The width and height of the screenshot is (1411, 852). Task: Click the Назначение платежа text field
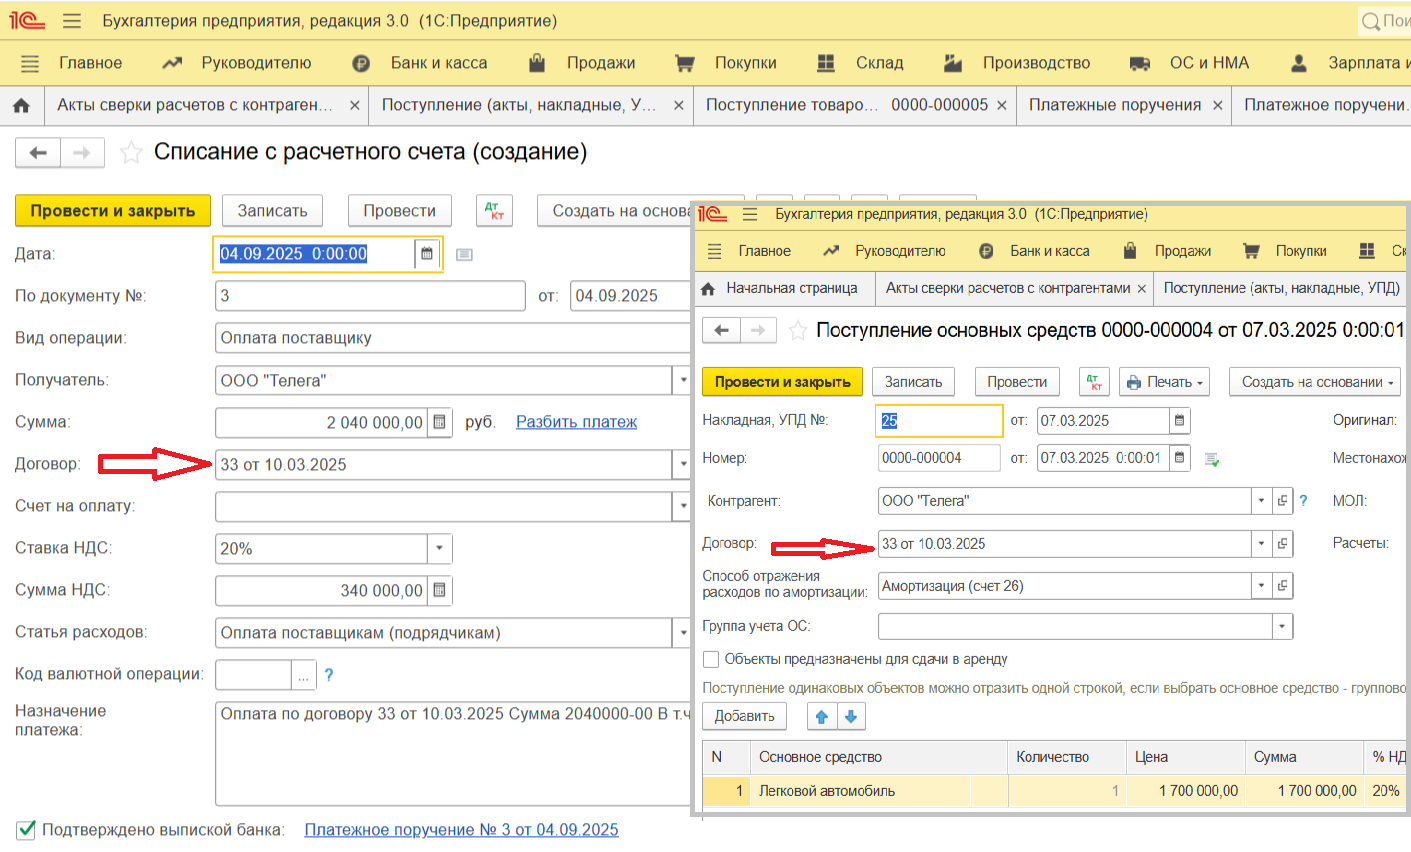[x=452, y=752]
